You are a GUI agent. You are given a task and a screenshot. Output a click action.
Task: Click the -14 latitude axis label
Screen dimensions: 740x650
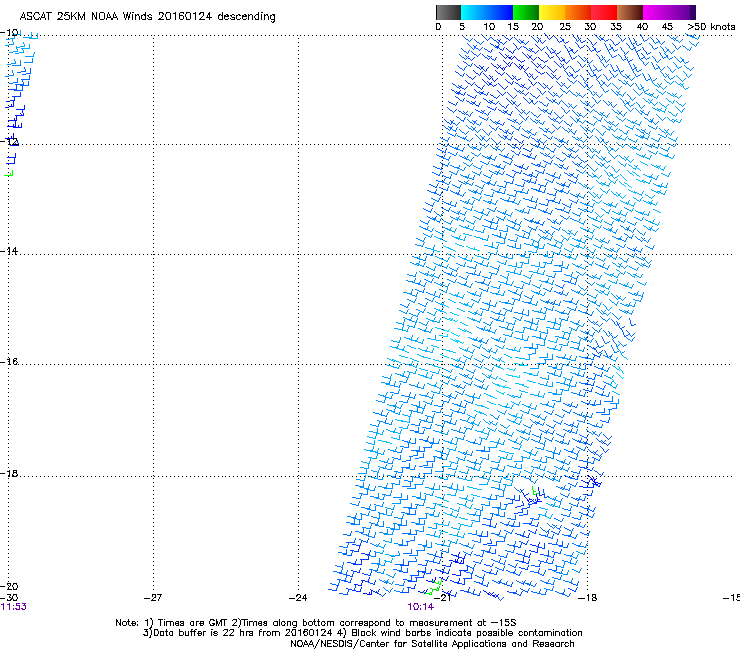pos(9,251)
